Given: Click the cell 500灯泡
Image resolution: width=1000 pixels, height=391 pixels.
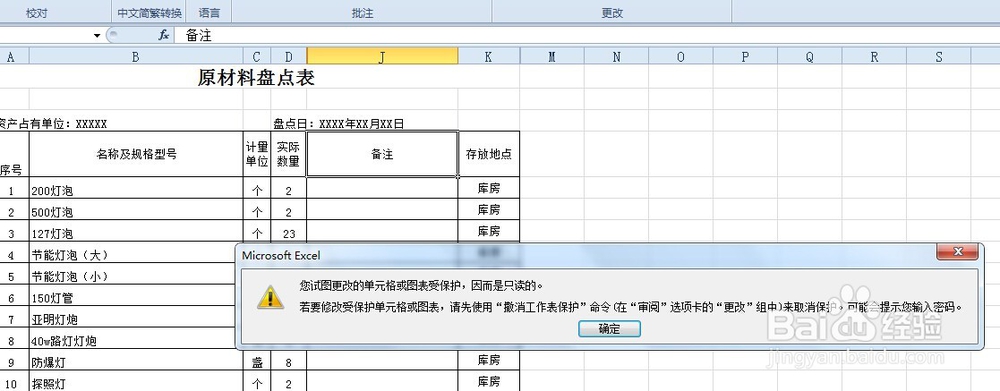Looking at the screenshot, I should pyautogui.click(x=136, y=210).
